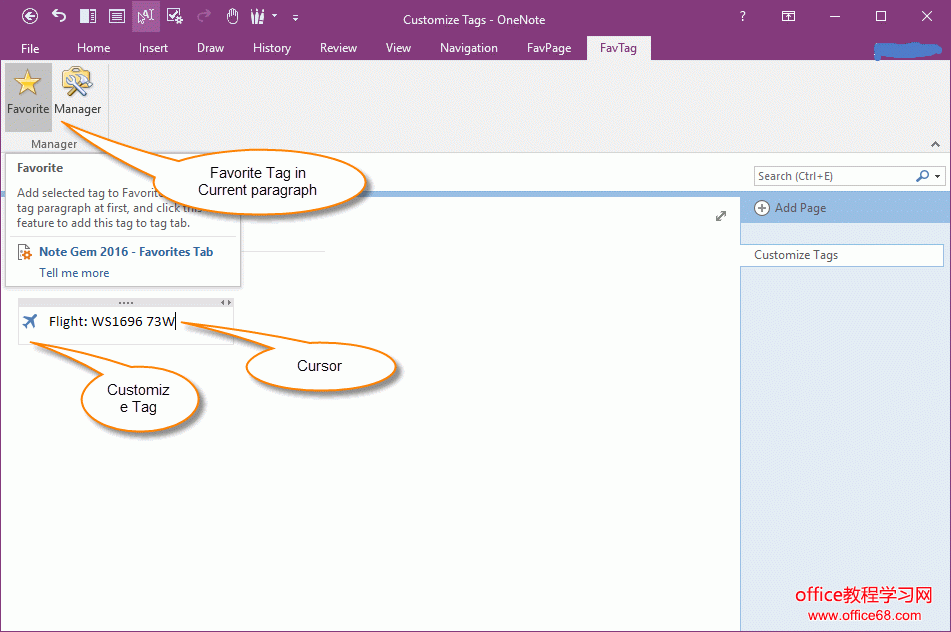This screenshot has width=951, height=632.
Task: Collapse the ribbon with the chevron
Action: [x=935, y=144]
